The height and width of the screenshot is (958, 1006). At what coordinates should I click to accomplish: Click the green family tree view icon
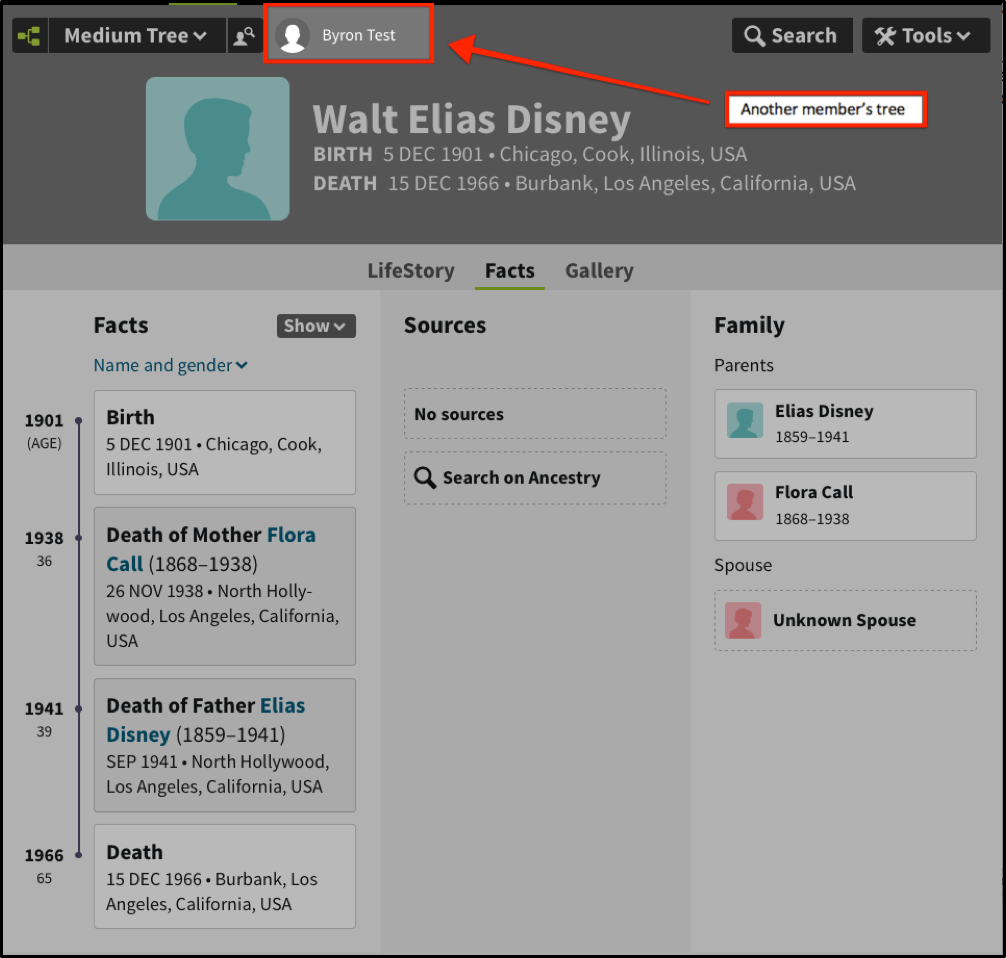pyautogui.click(x=29, y=35)
